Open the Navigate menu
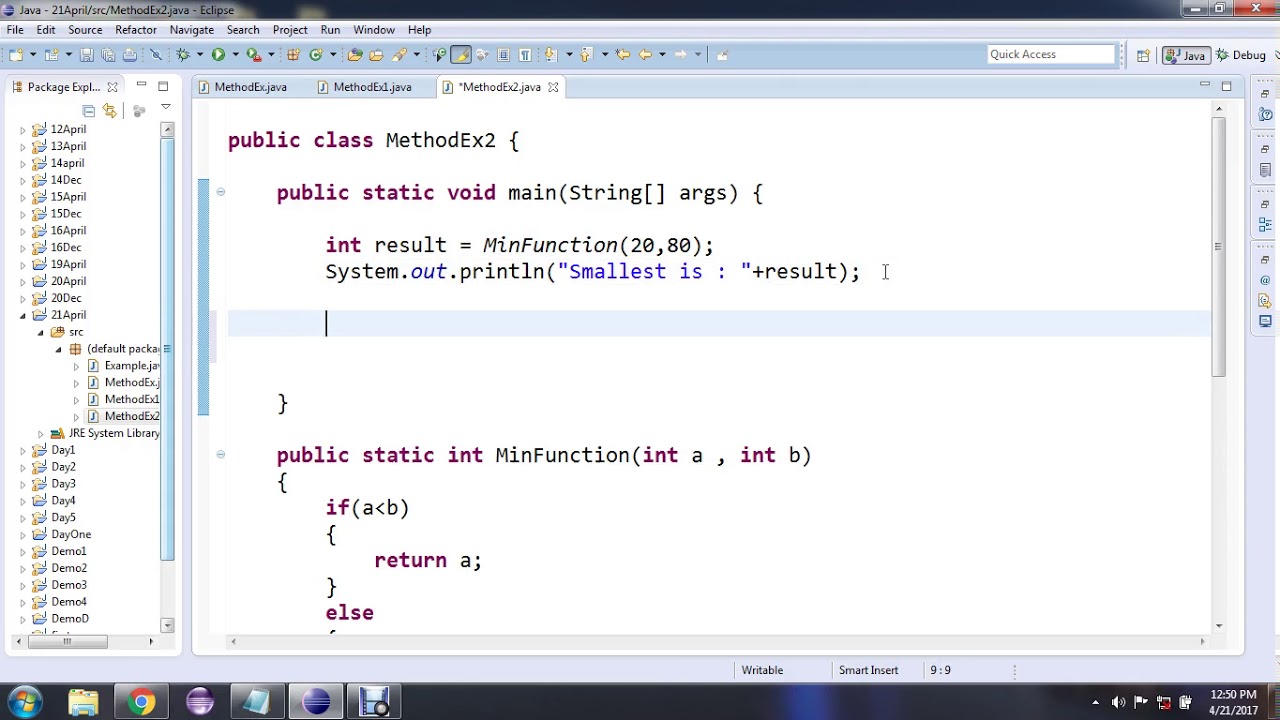This screenshot has width=1280, height=720. [x=192, y=30]
